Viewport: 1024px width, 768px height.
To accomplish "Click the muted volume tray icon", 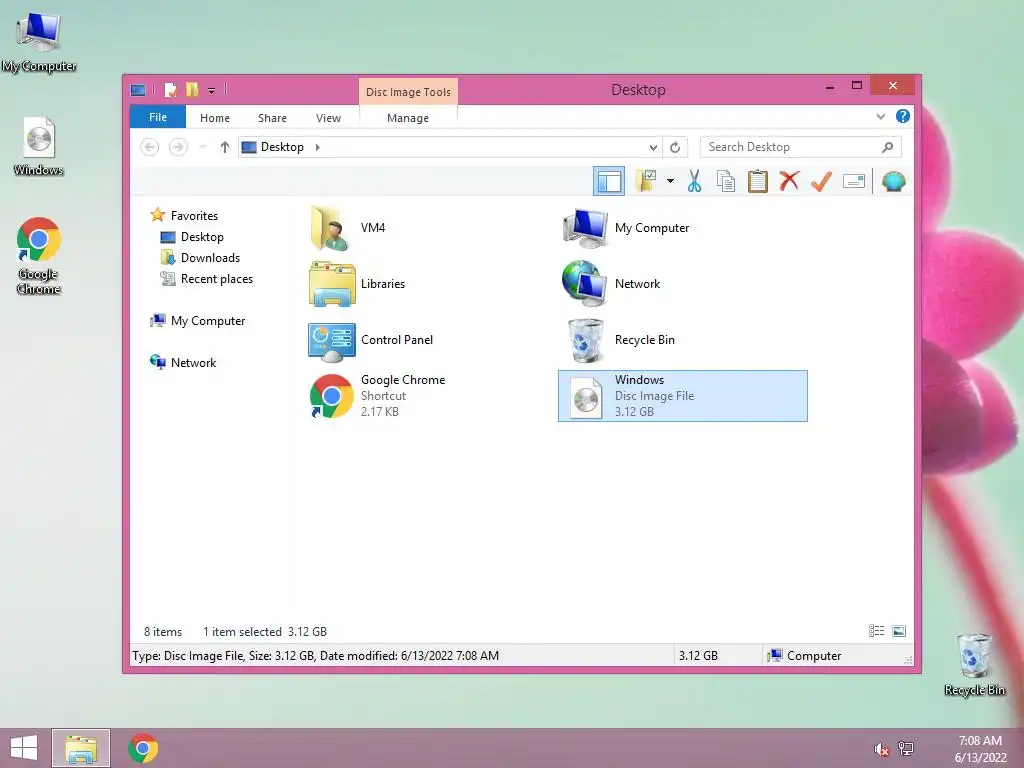I will [881, 749].
